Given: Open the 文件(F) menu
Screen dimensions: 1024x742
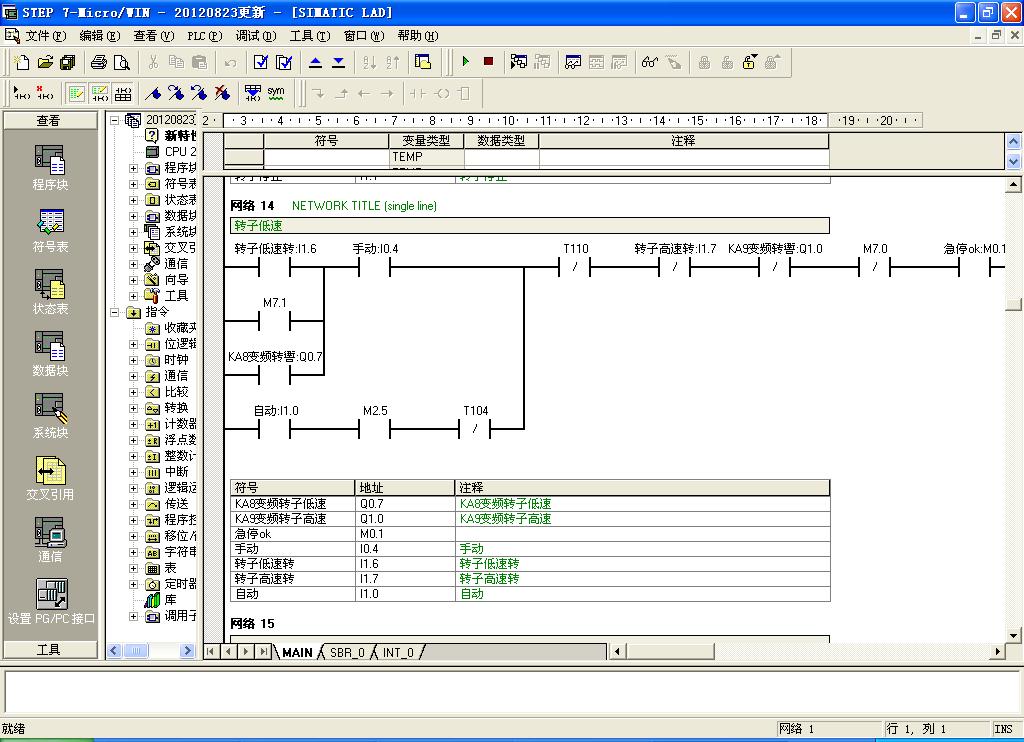Looking at the screenshot, I should pos(45,36).
